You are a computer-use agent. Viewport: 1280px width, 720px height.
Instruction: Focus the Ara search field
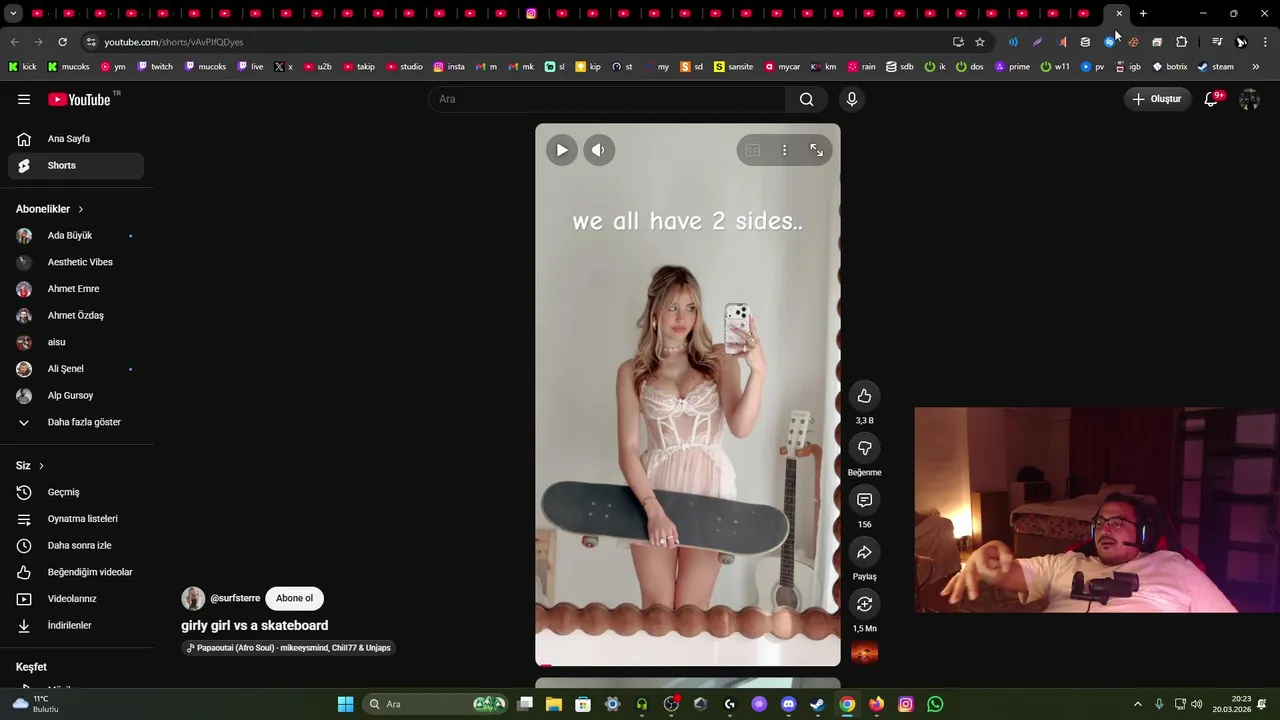(x=607, y=99)
